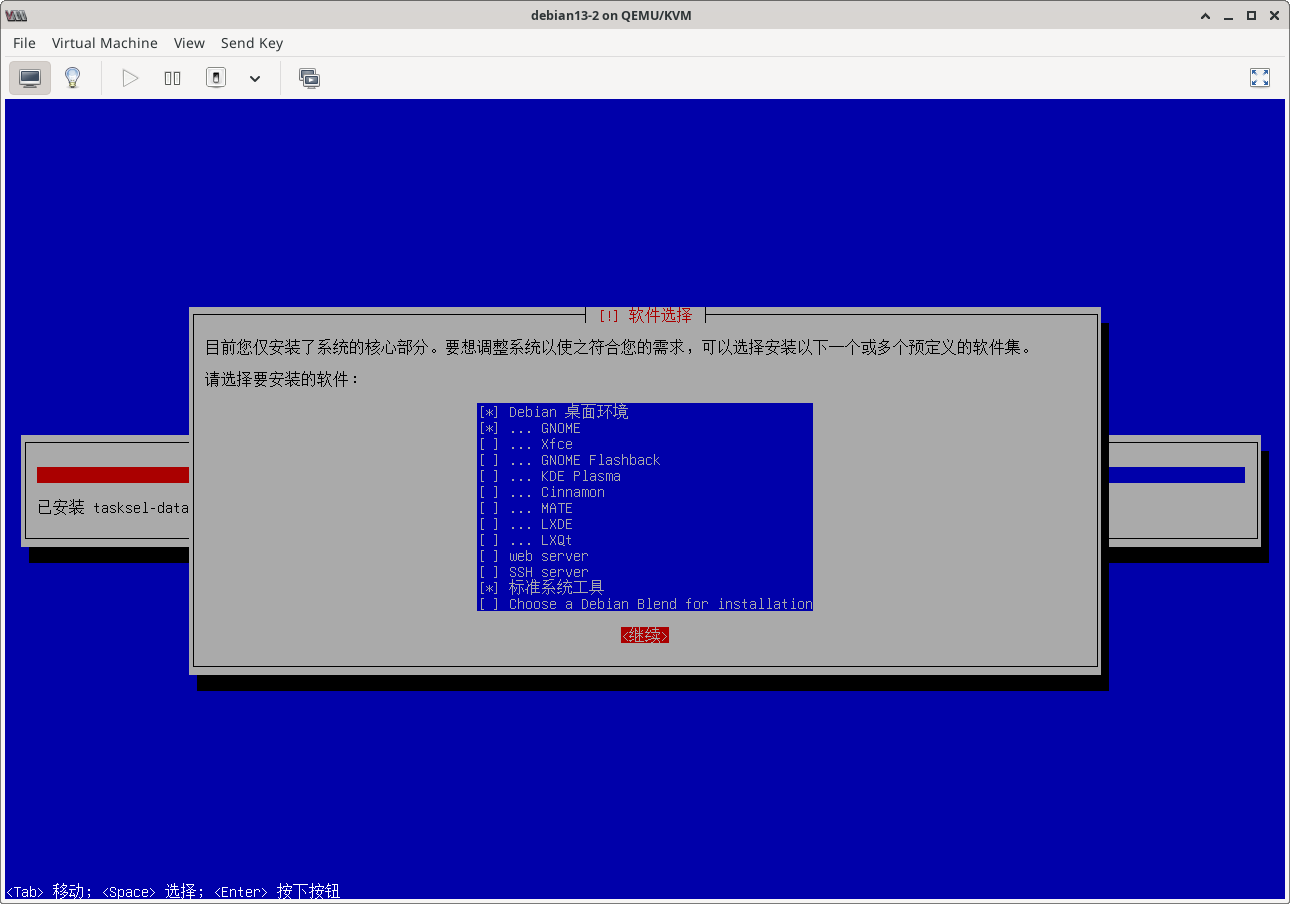Close the debian13-2 VM window

click(x=1274, y=16)
